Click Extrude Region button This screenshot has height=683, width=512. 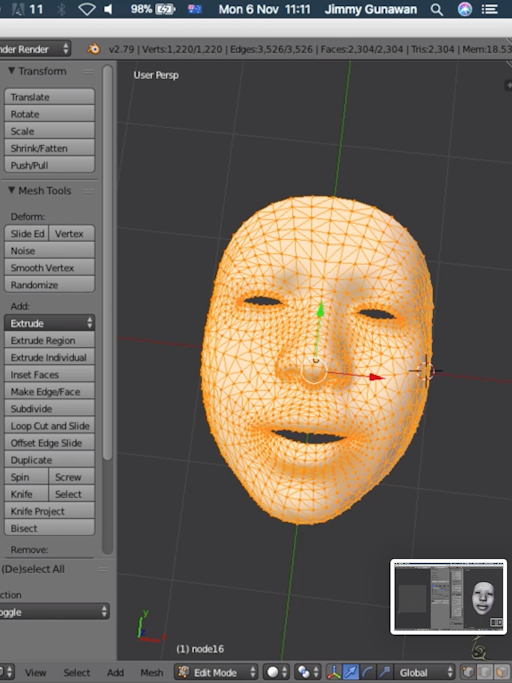[x=49, y=340]
